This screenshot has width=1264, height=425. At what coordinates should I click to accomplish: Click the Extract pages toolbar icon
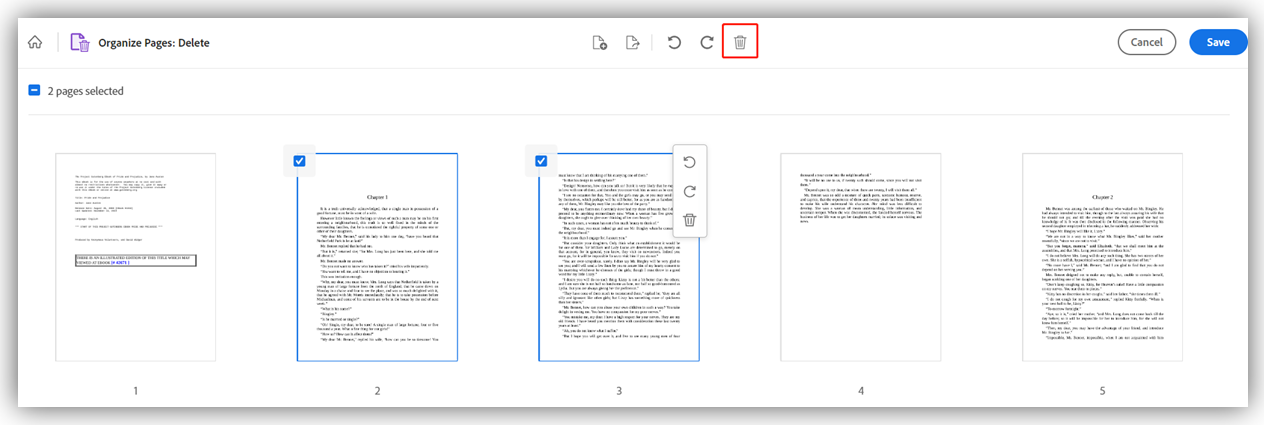[632, 43]
